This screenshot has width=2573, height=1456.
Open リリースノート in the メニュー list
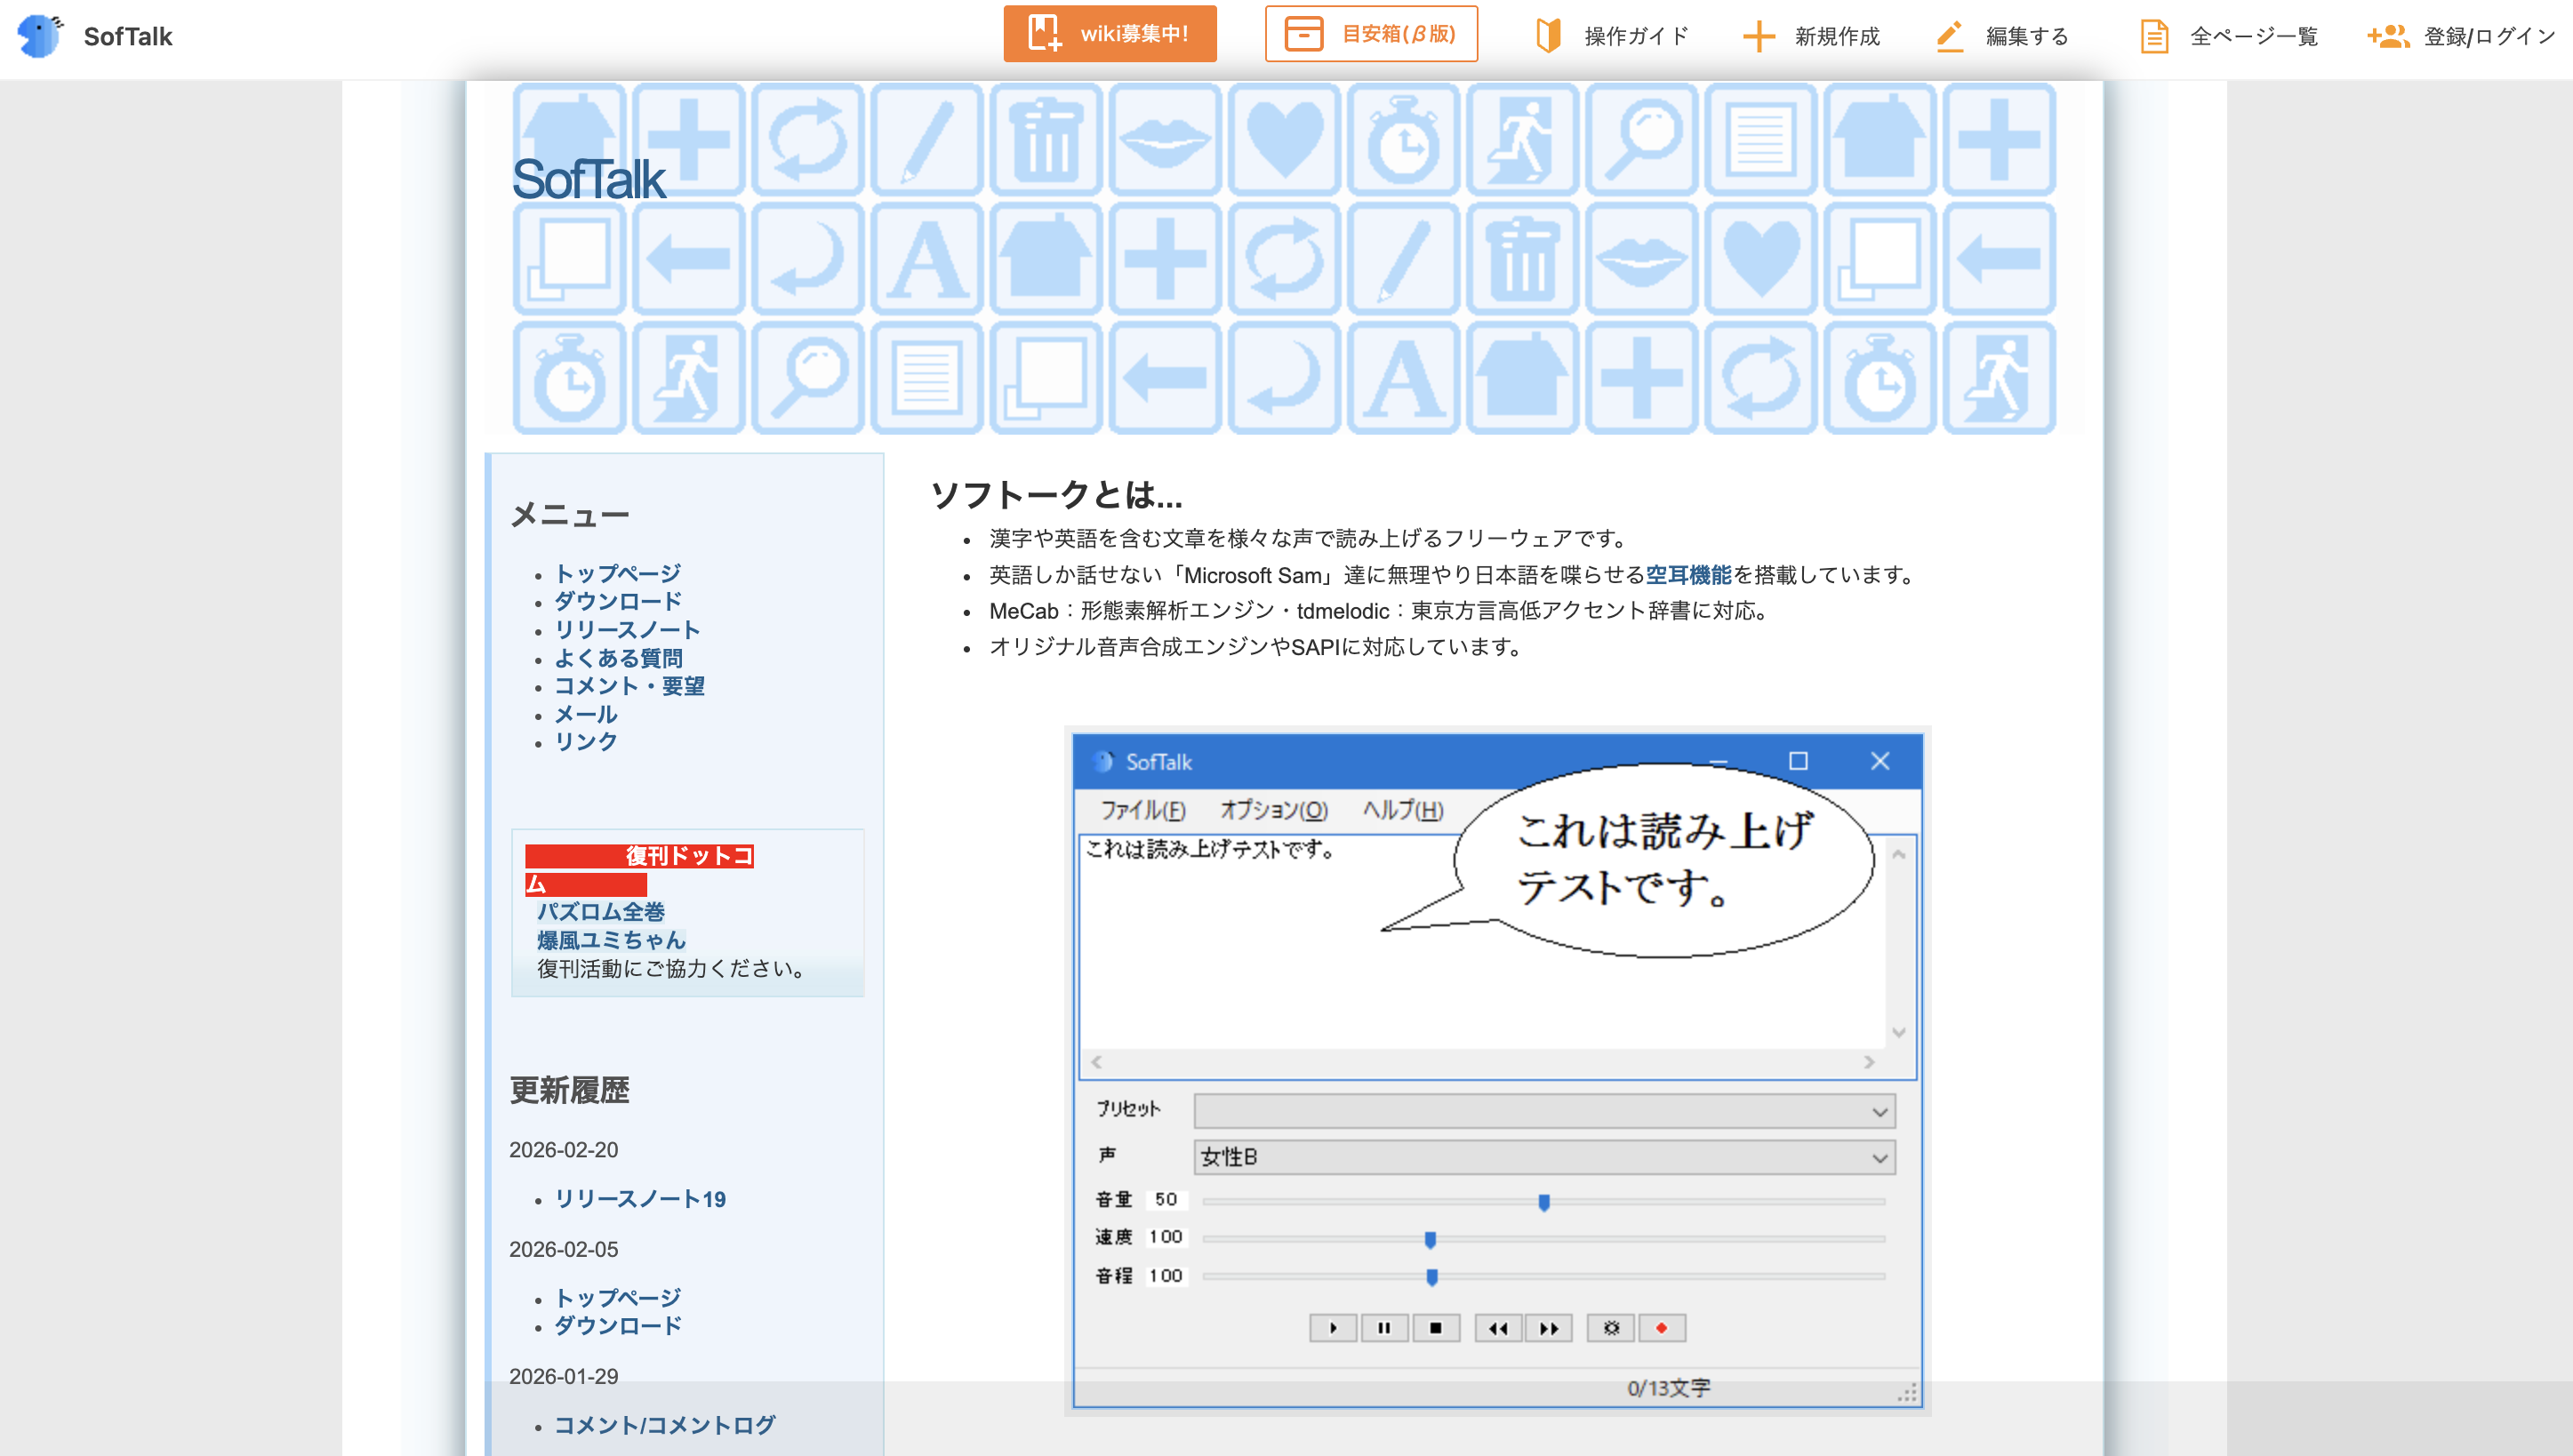(x=627, y=630)
